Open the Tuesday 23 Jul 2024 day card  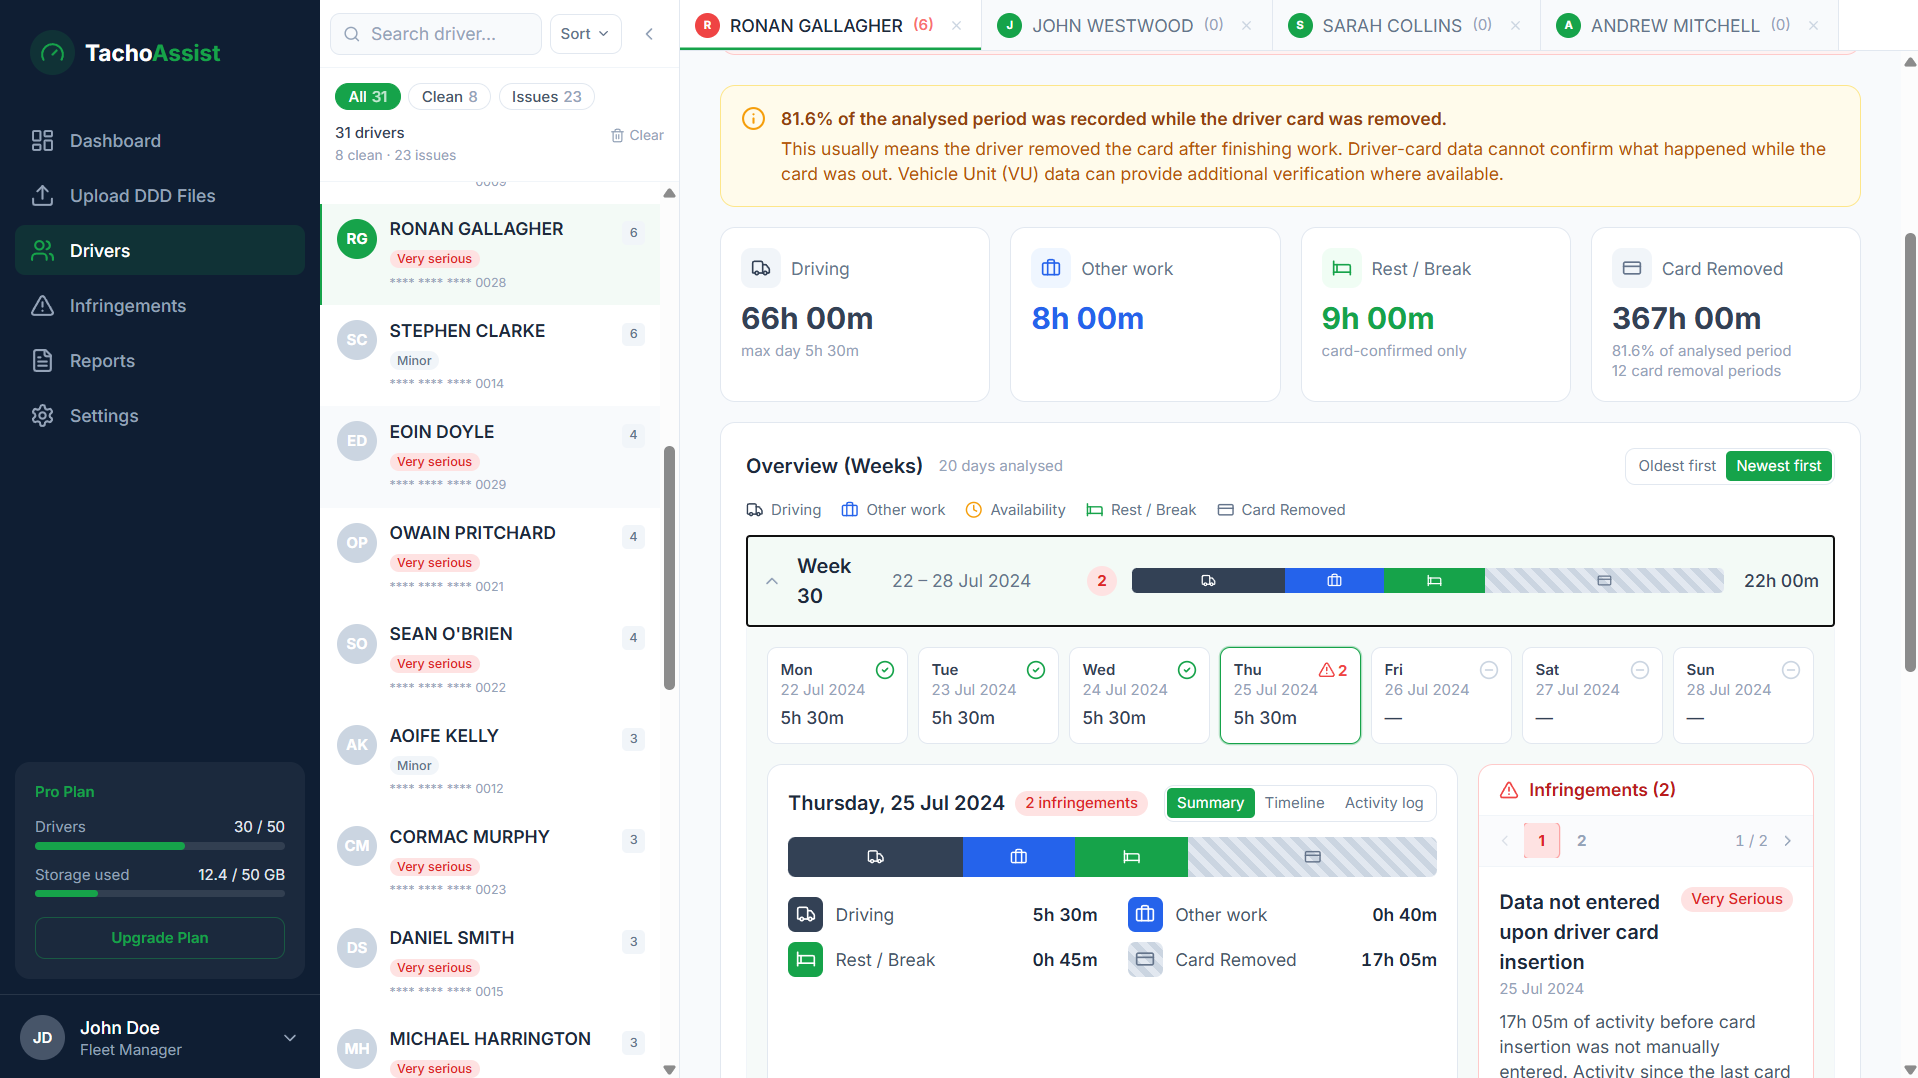tap(988, 695)
